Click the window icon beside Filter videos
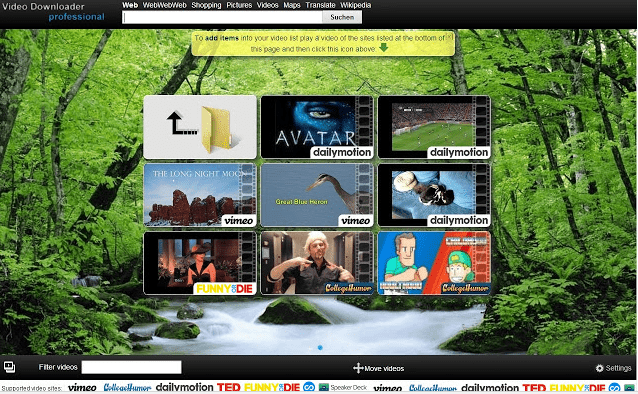The height and width of the screenshot is (394, 638). [9, 367]
